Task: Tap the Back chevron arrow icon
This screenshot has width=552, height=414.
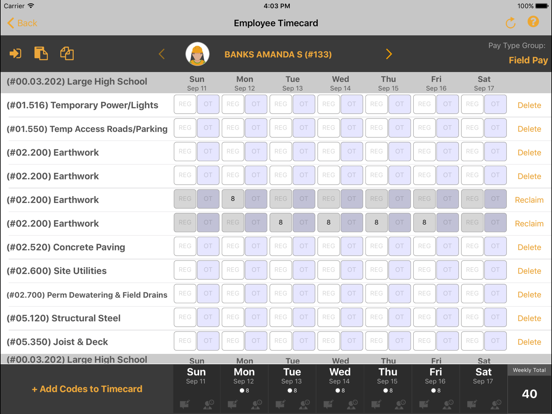Action: 11,23
